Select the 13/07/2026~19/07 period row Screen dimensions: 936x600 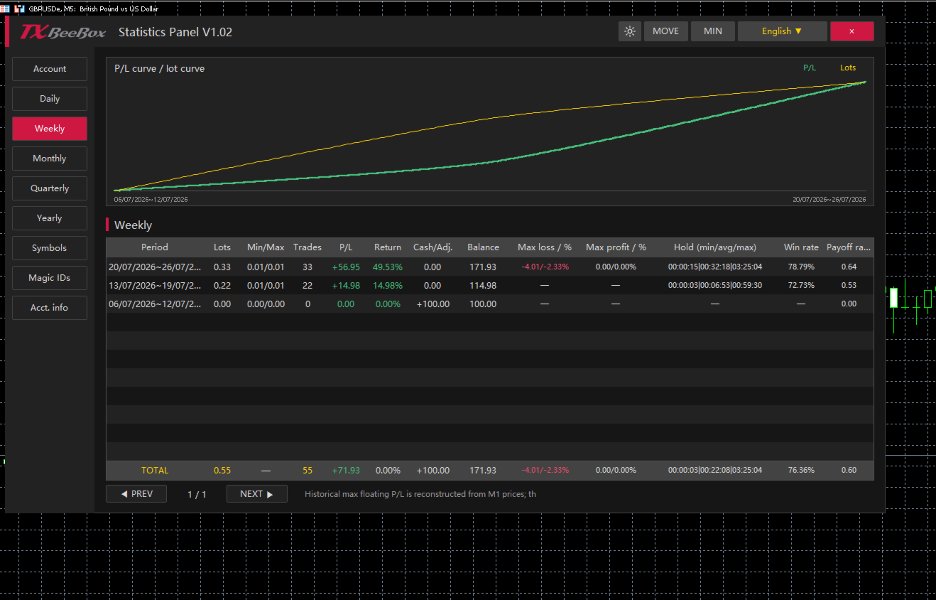tap(489, 285)
